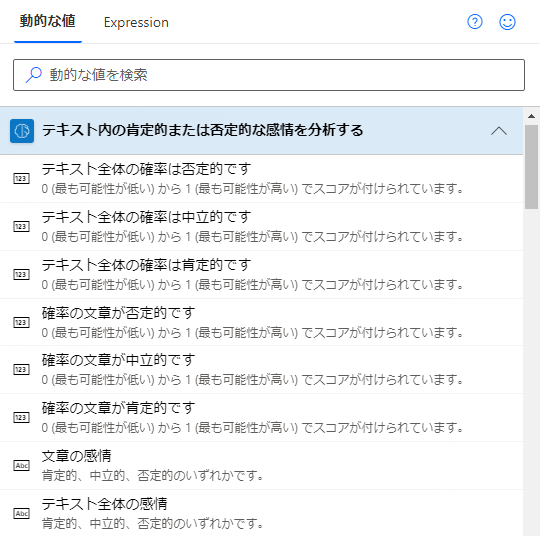Select テキスト全体の確率は肯定的です value
This screenshot has width=542, height=551.
click(262, 274)
